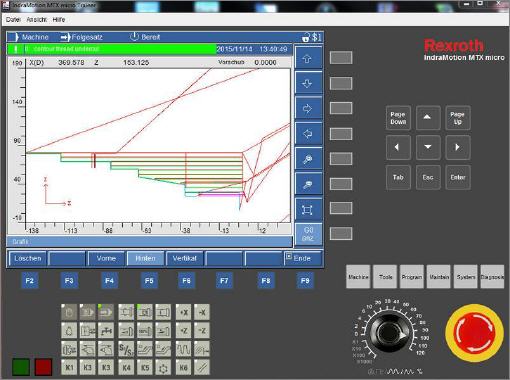Toggle the G0 display button
The image size is (510, 380).
(x=308, y=234)
